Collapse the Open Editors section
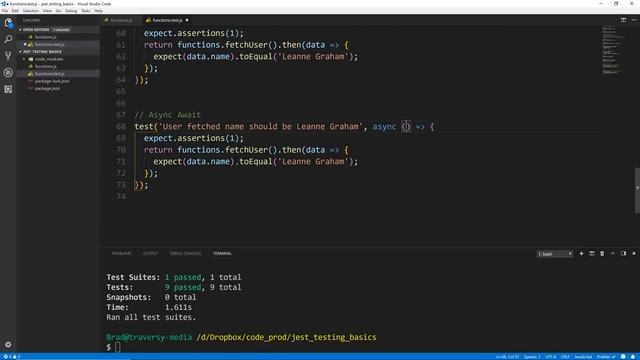The image size is (640, 360). point(36,30)
